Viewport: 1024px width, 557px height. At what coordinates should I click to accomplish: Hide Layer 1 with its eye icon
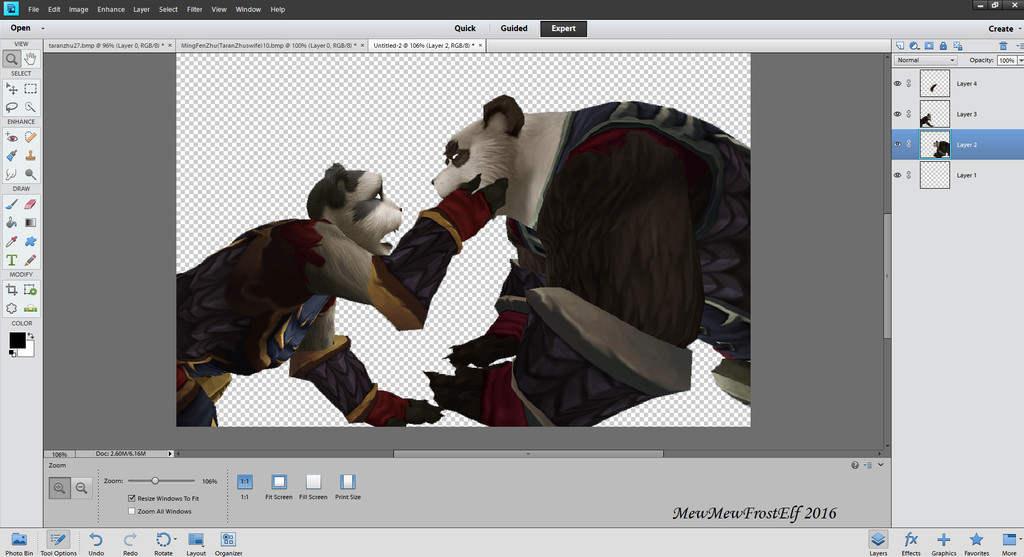coord(898,175)
